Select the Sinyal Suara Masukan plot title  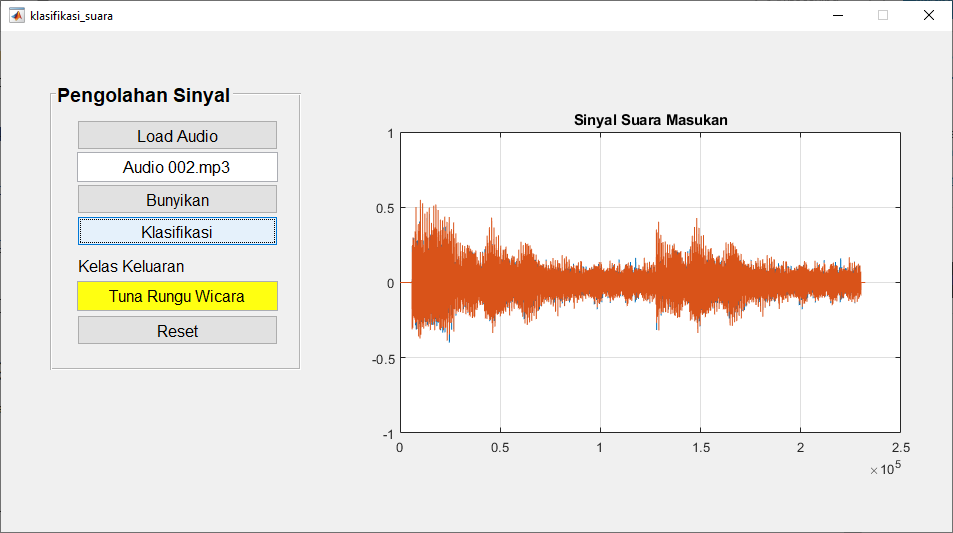650,119
